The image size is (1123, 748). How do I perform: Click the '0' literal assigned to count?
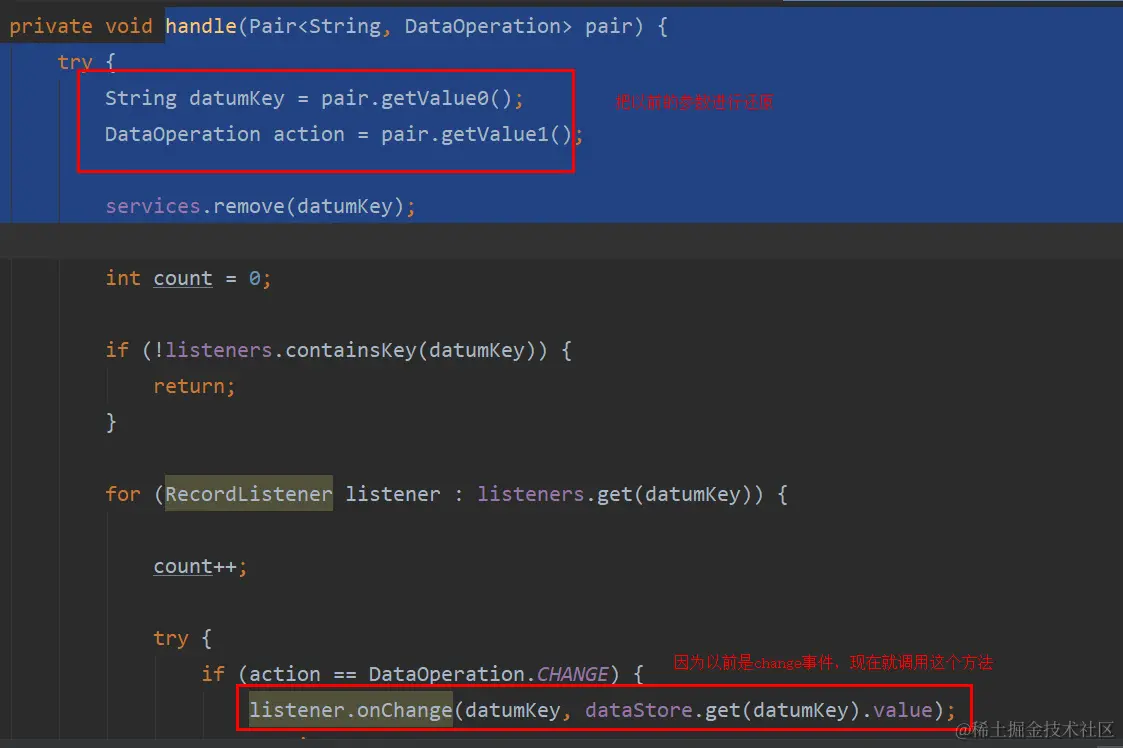click(255, 278)
